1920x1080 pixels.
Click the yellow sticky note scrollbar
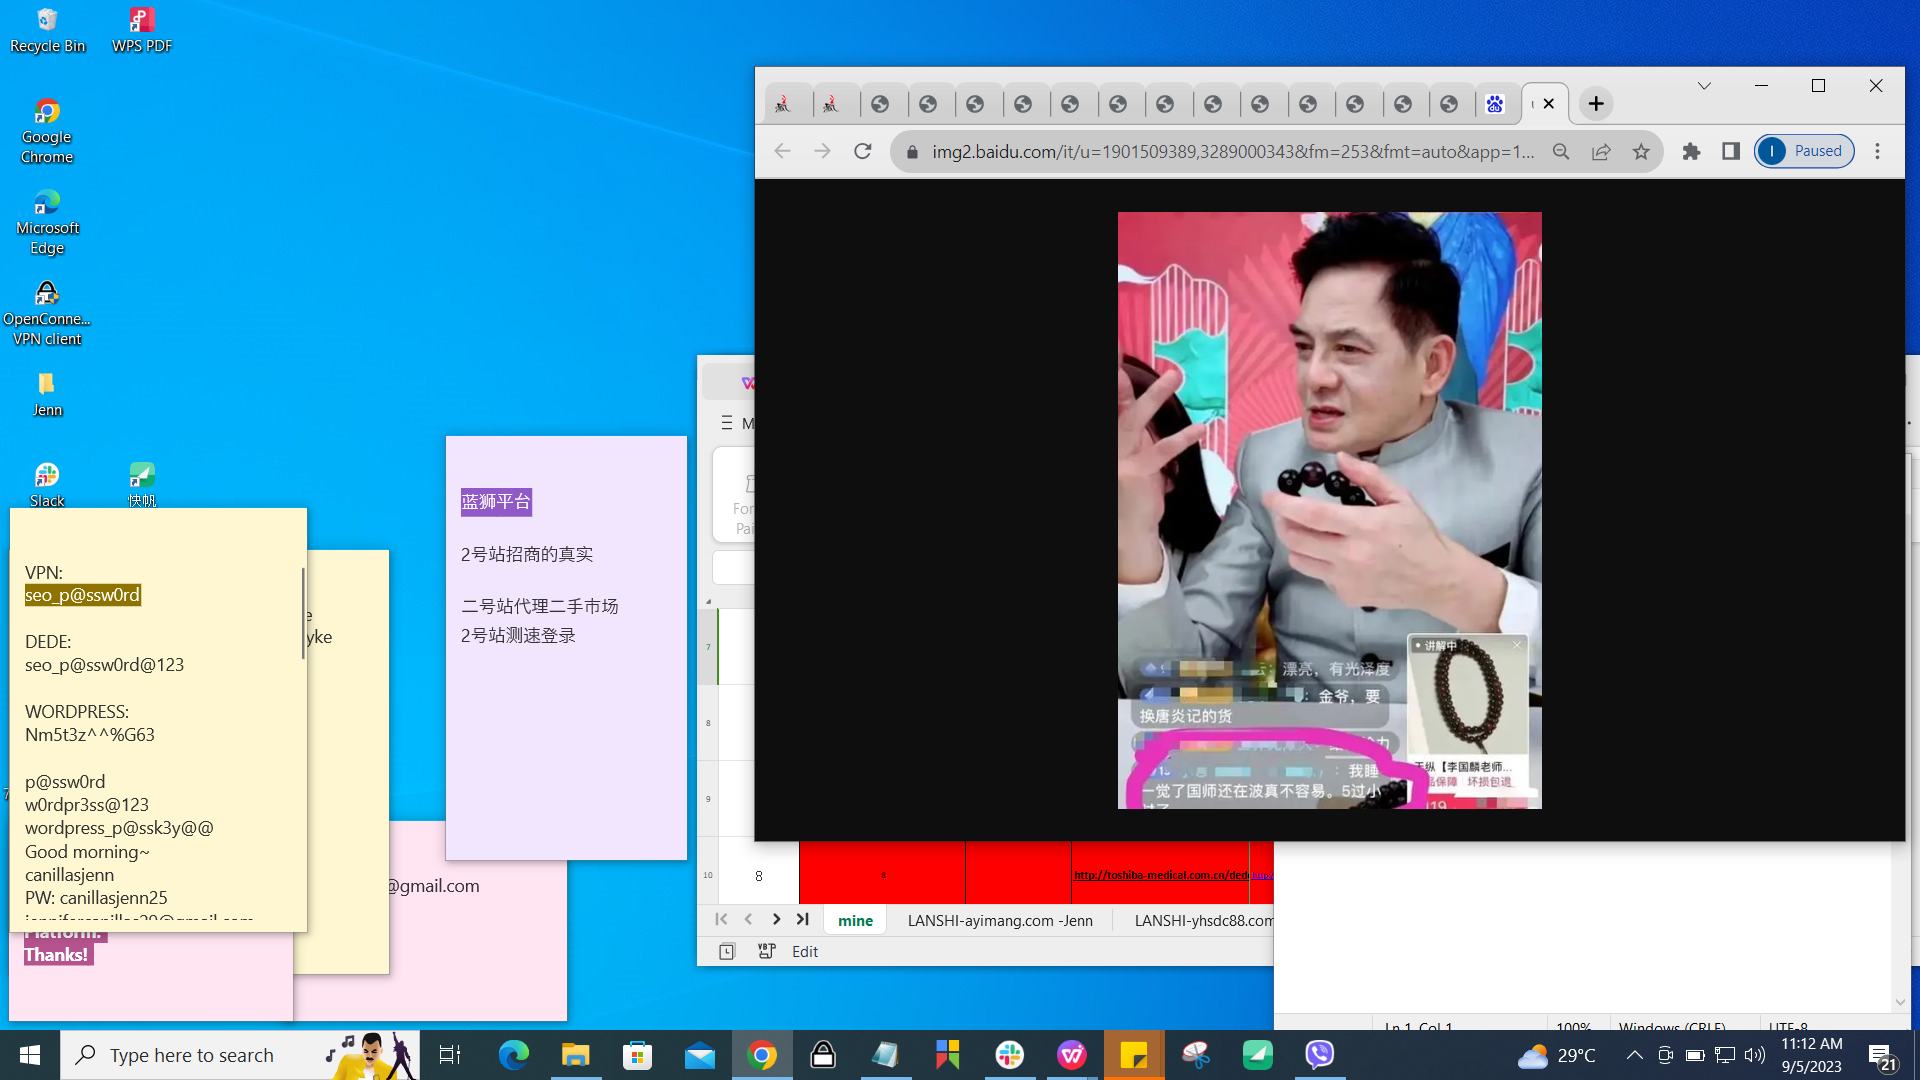point(303,612)
